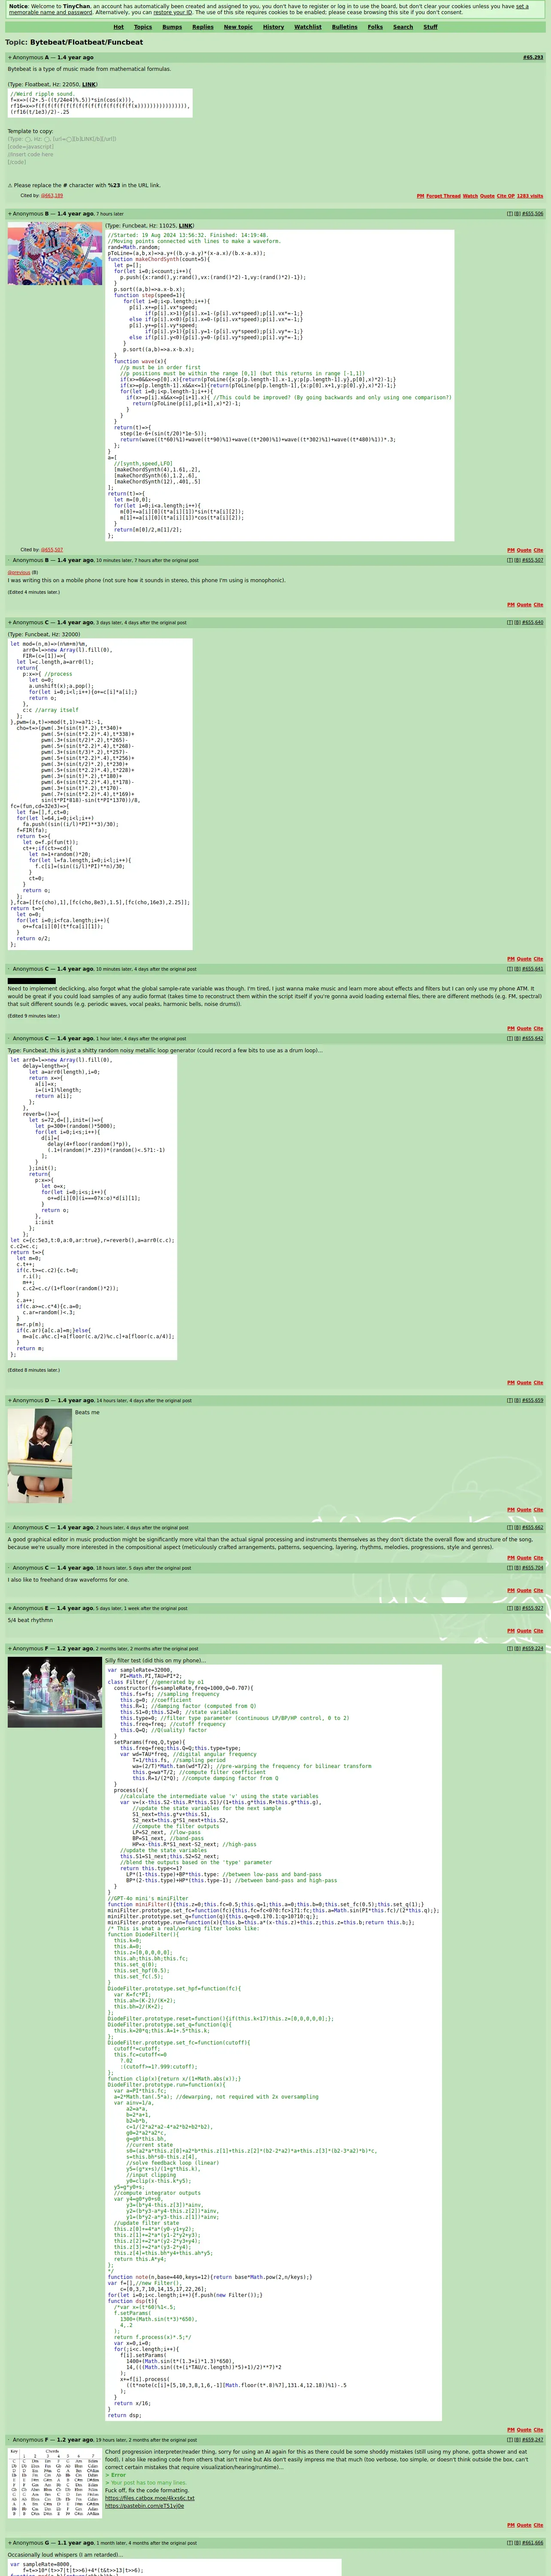The image size is (551, 2576).
Task: Open the post number #655,927 link
Action: point(533,1608)
